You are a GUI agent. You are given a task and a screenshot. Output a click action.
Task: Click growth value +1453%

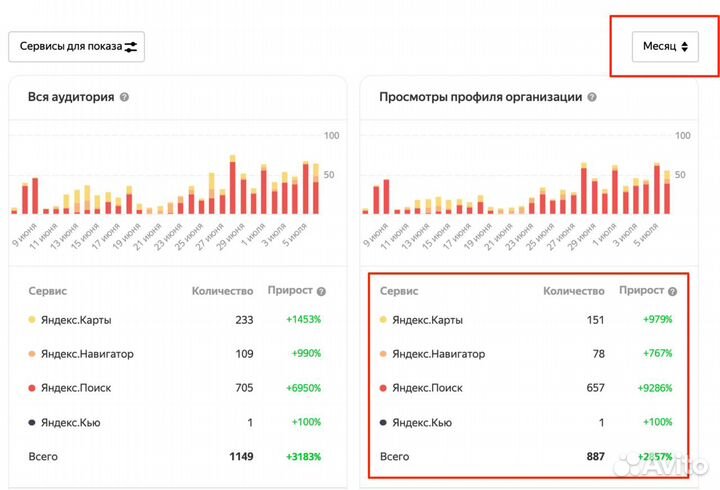(x=304, y=320)
